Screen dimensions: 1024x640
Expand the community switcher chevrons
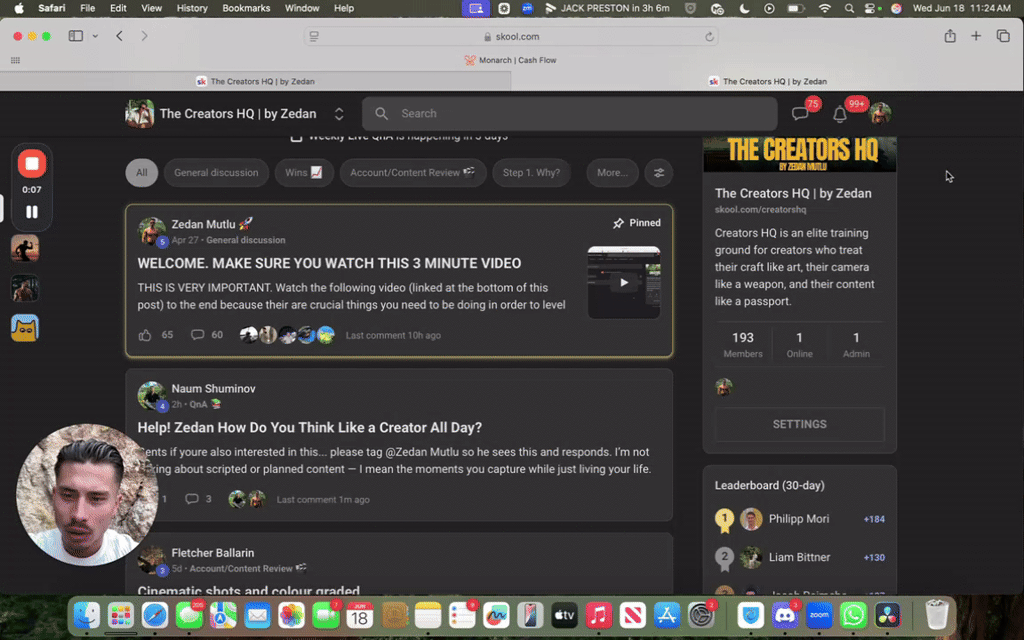339,114
